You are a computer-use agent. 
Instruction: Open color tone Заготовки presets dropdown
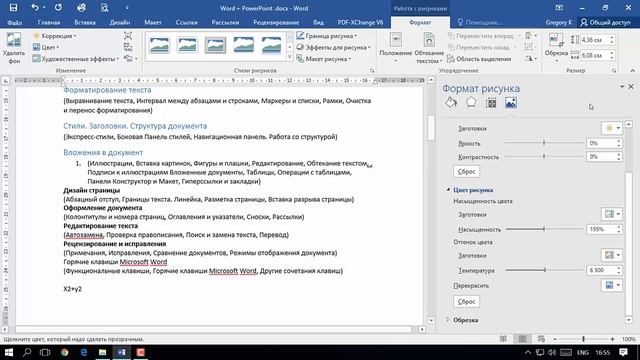pos(611,255)
